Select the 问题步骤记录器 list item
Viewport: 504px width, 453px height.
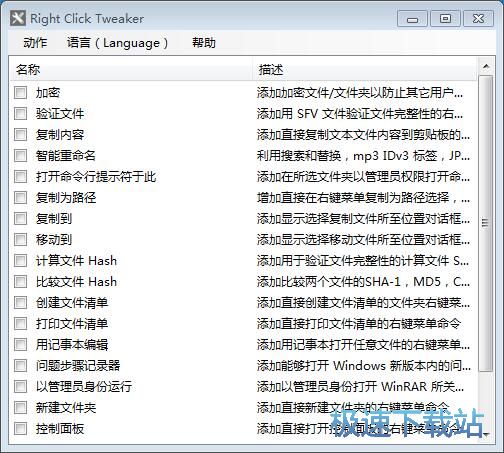click(78, 366)
